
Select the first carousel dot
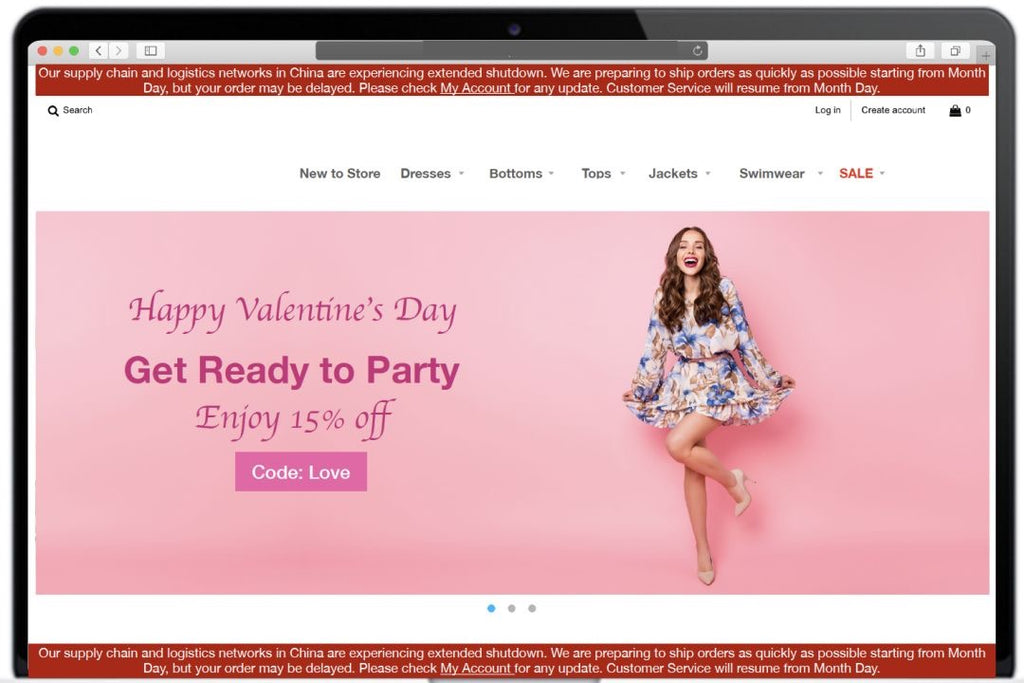pos(492,608)
